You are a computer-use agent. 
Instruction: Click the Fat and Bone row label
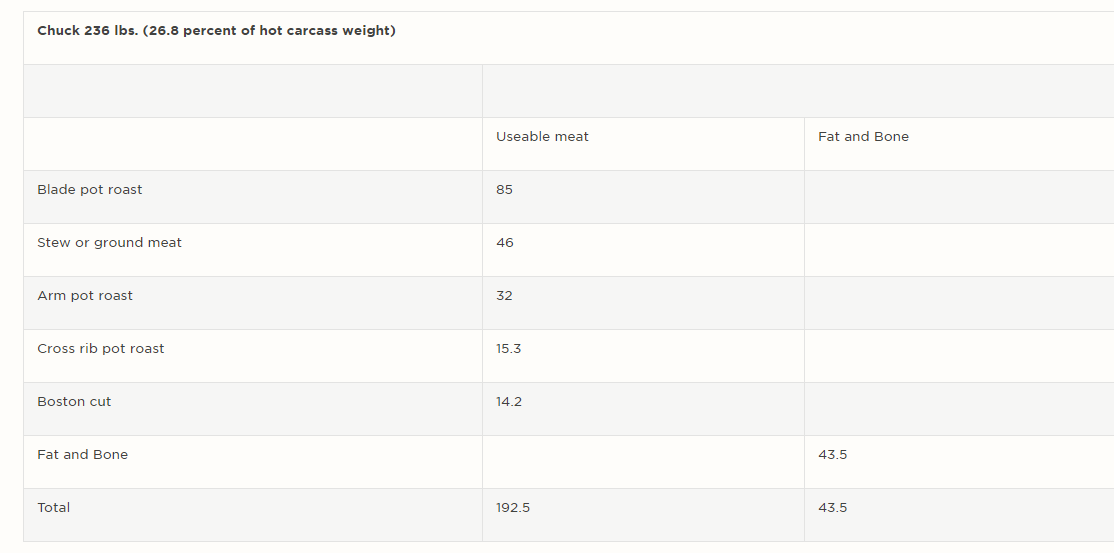pos(82,455)
